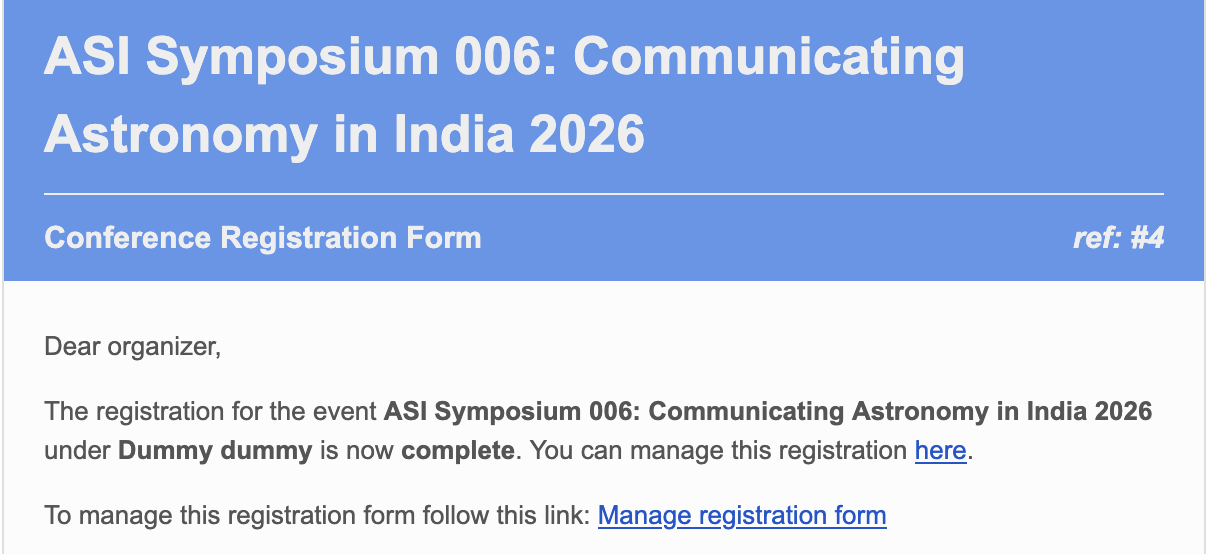
Task: Click the bold event name in body paragraph
Action: [768, 412]
